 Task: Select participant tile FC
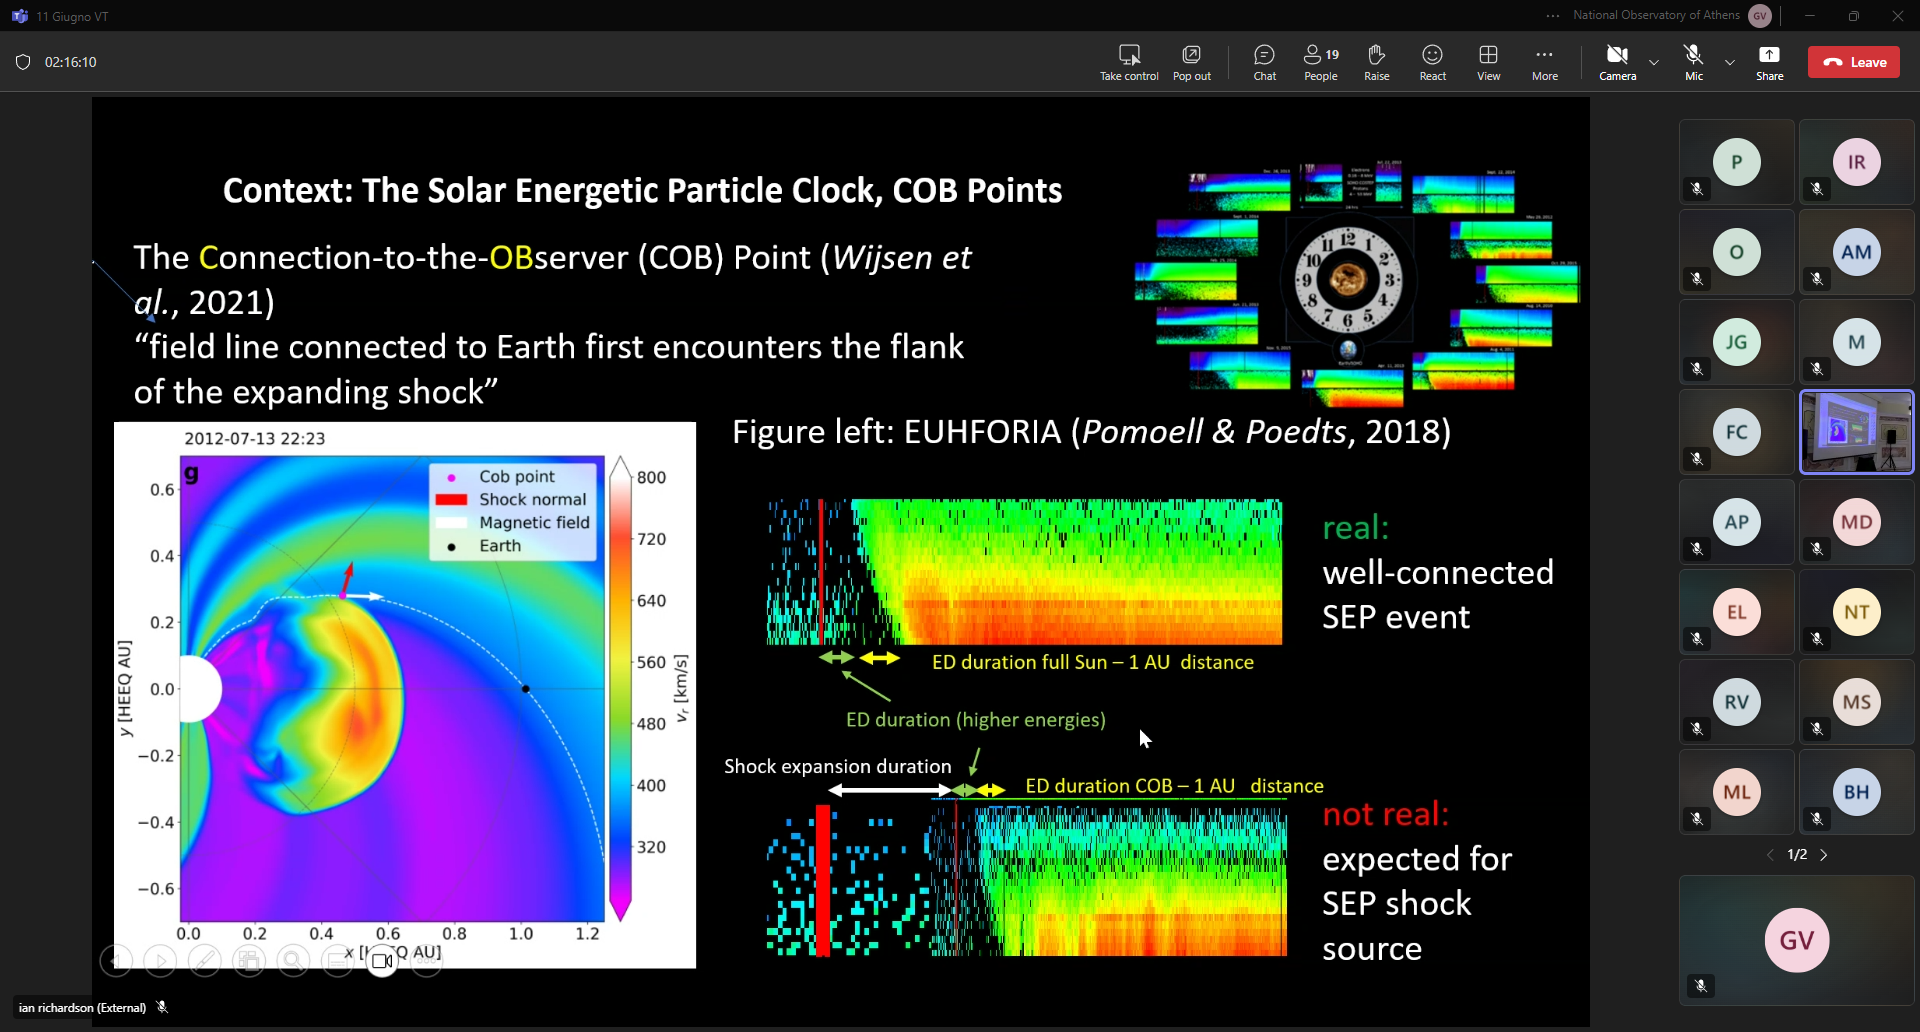click(x=1737, y=432)
